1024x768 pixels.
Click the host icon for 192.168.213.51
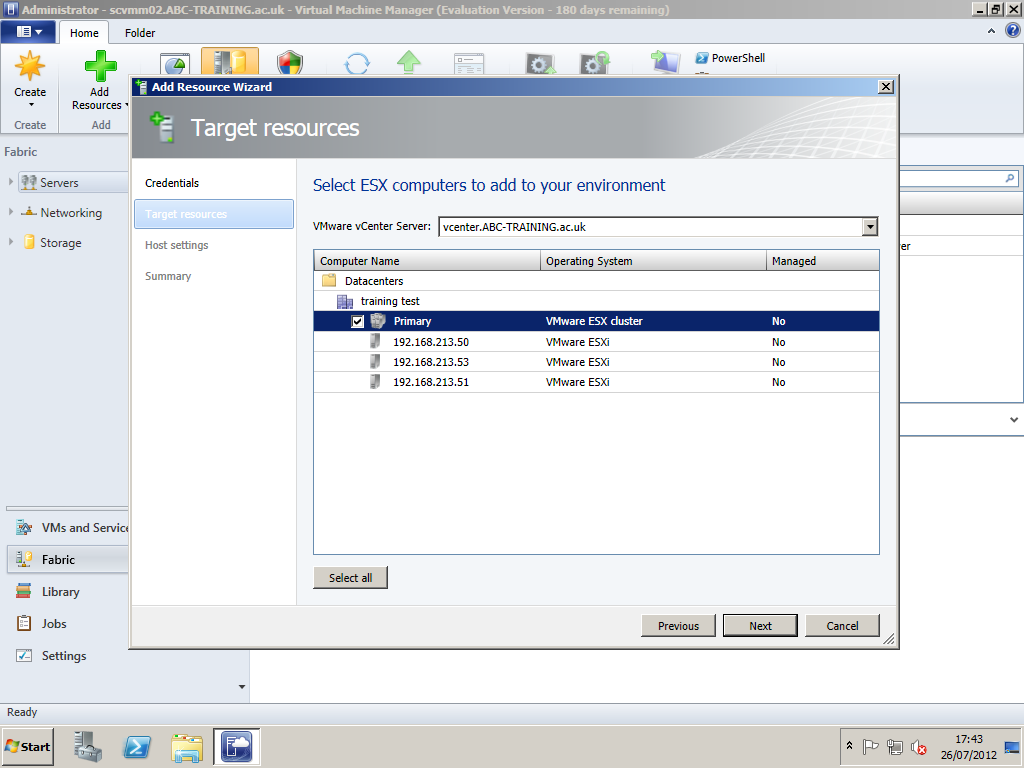point(375,382)
